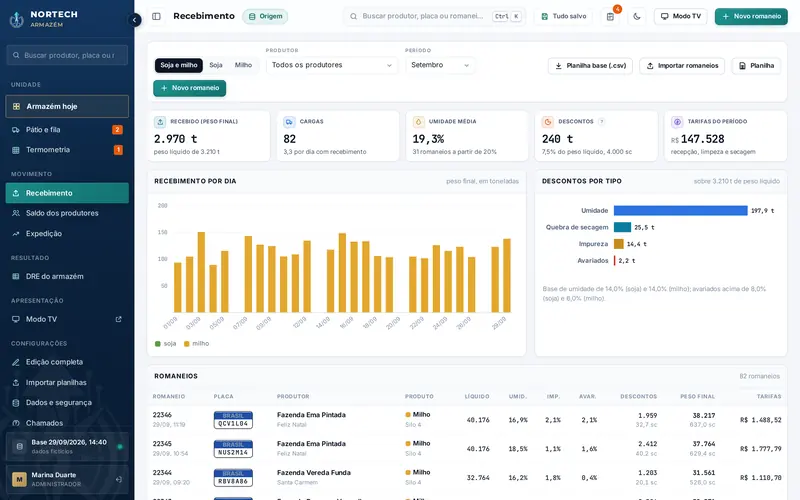Click the help icon next to Descontos
Image resolution: width=800 pixels, height=500 pixels.
pyautogui.click(x=602, y=121)
